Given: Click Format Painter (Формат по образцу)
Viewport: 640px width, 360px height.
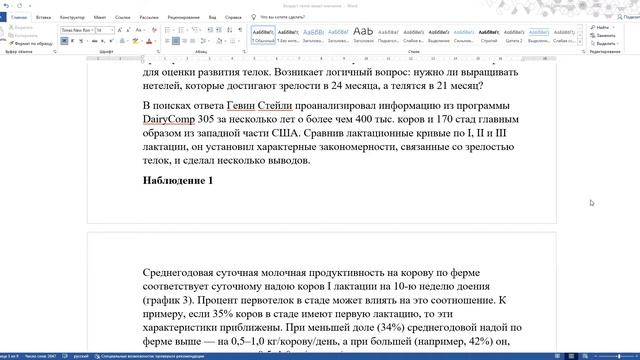Looking at the screenshot, I should tap(31, 43).
